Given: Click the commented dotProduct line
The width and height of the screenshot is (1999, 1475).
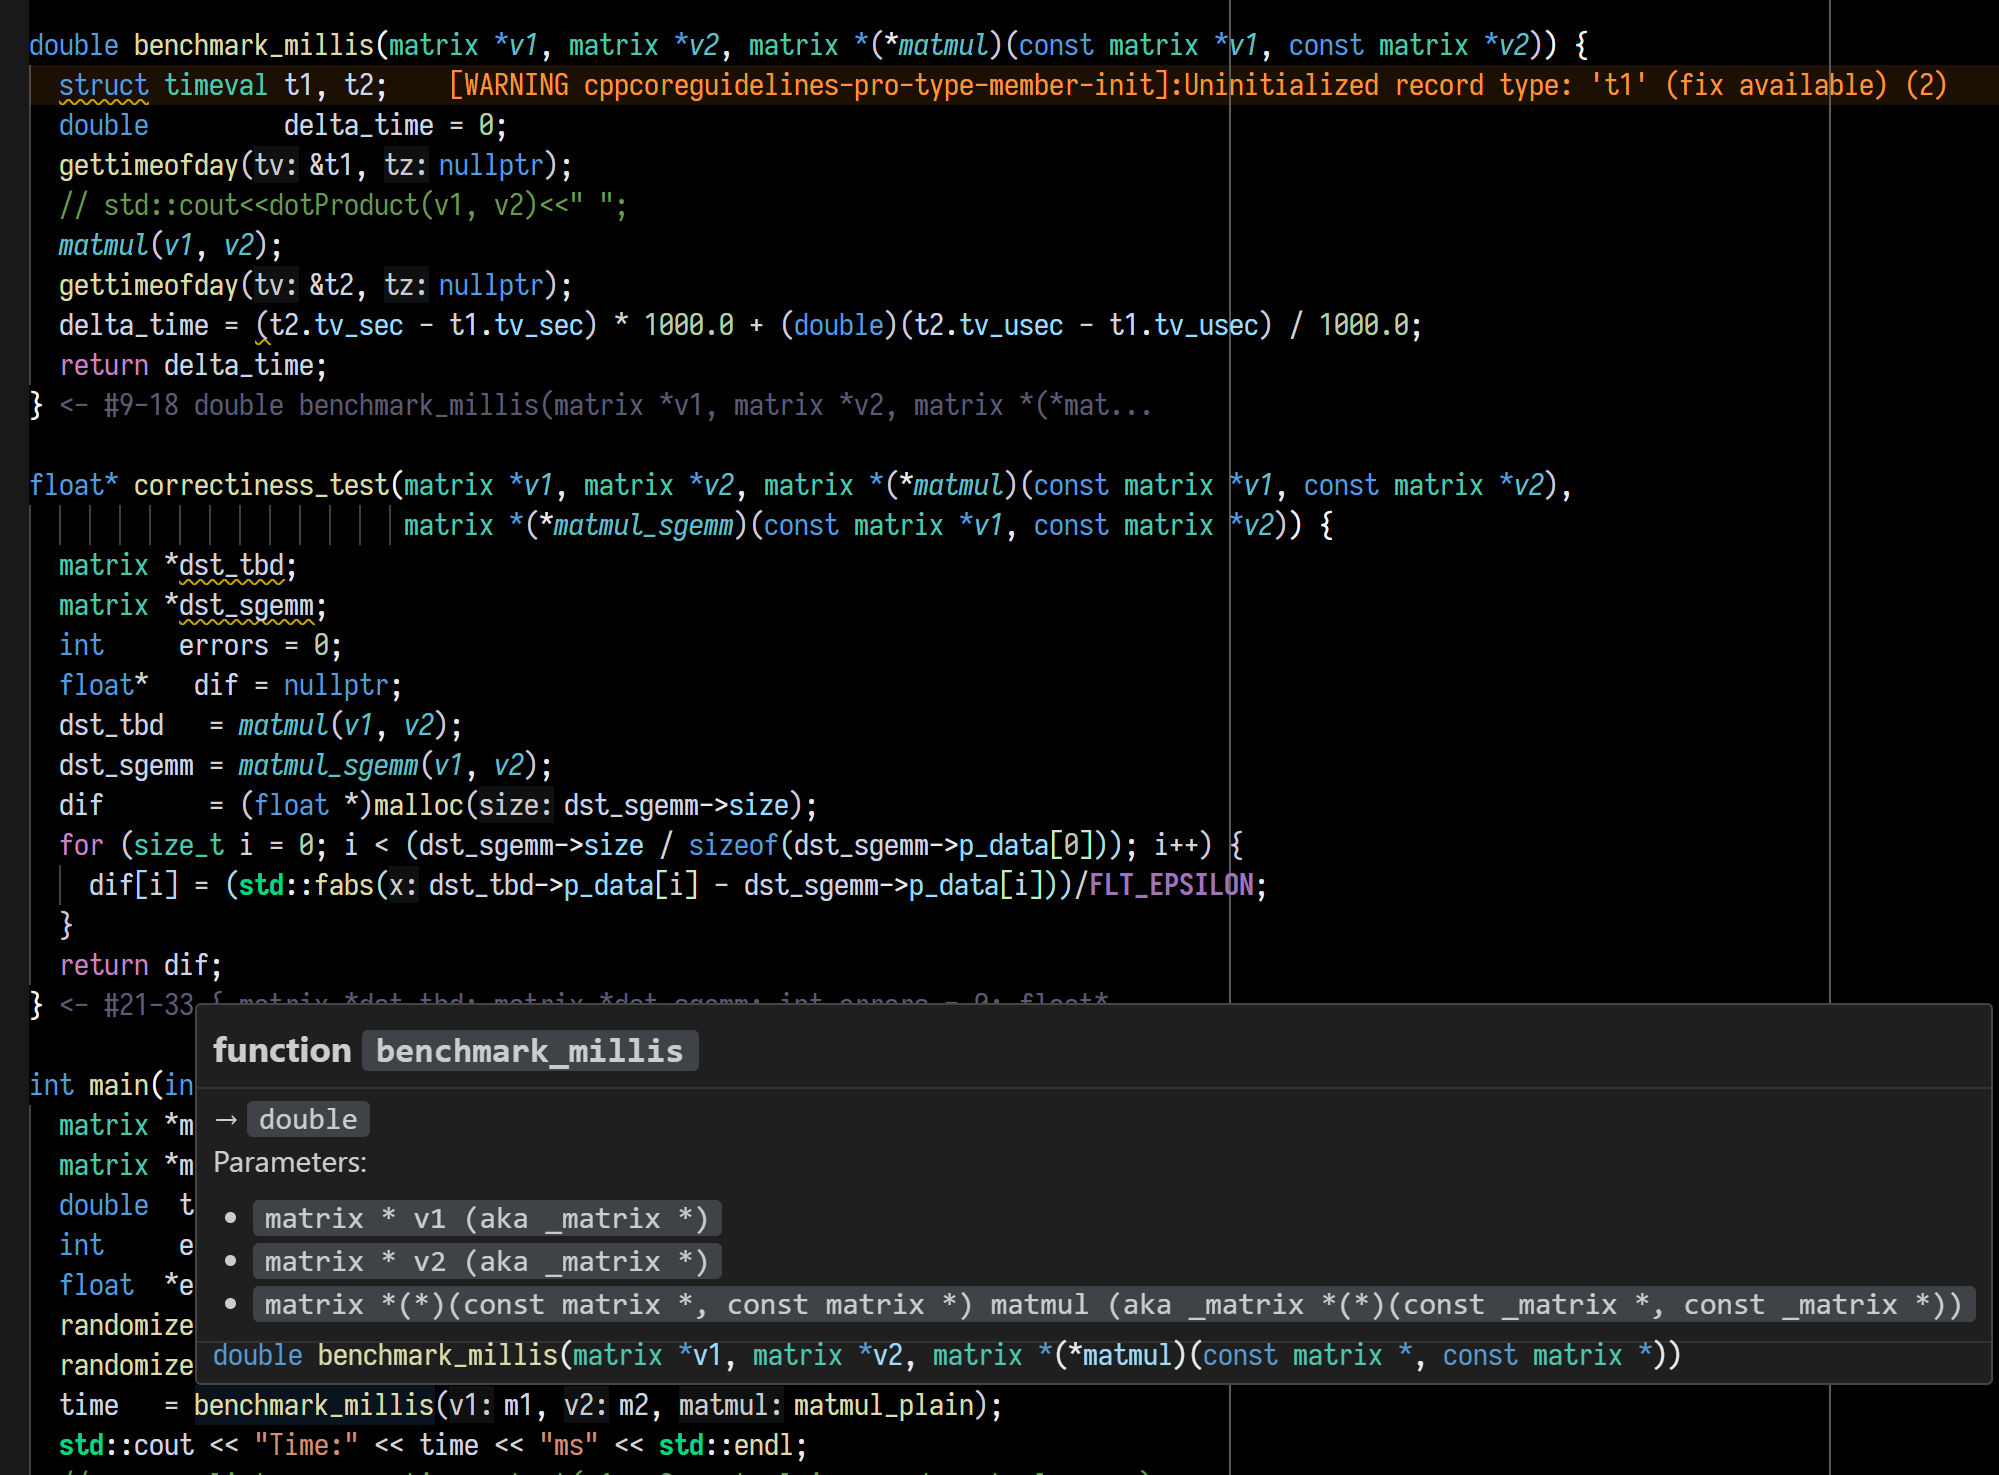Looking at the screenshot, I should pos(340,204).
